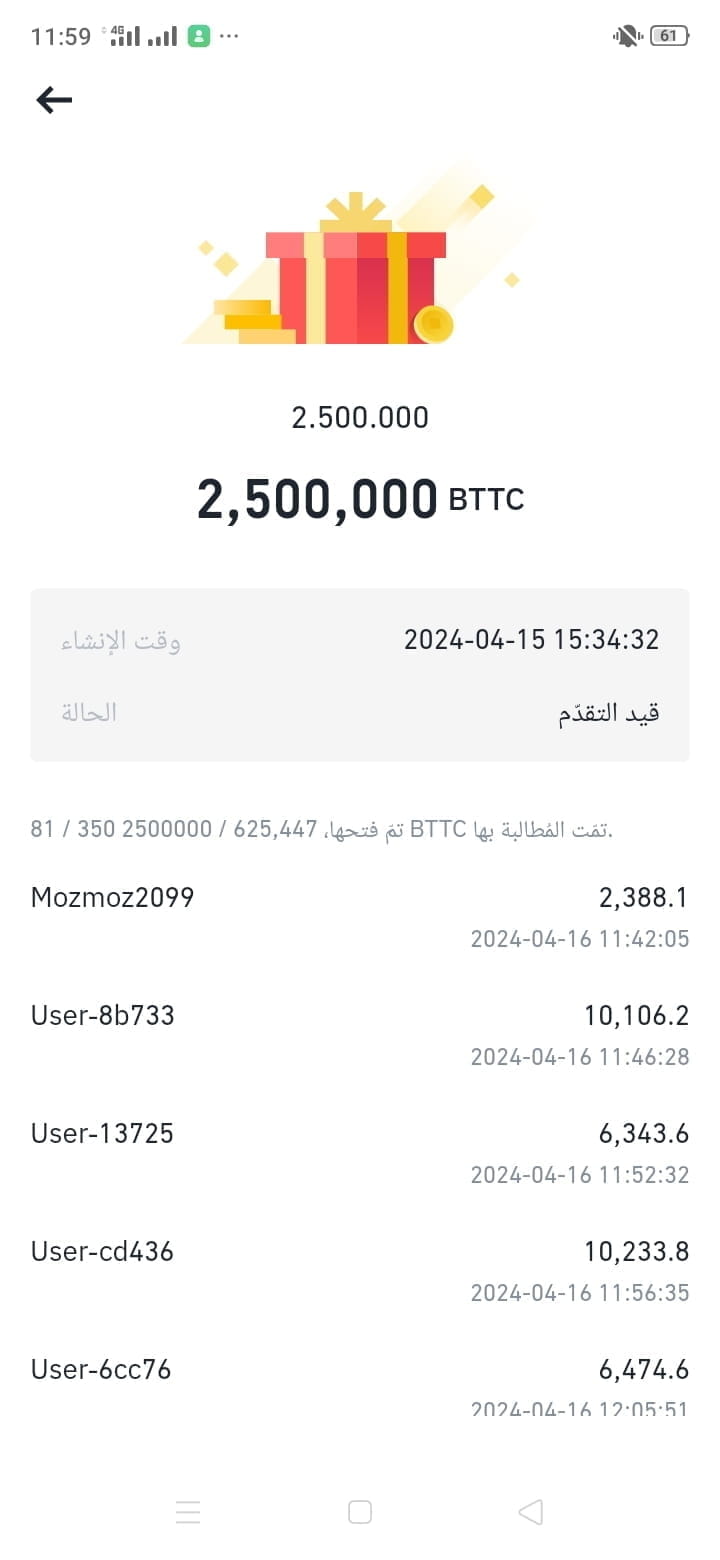Tap the 10,233.8 amount for User-cd436
The image size is (720, 1560).
click(637, 1251)
